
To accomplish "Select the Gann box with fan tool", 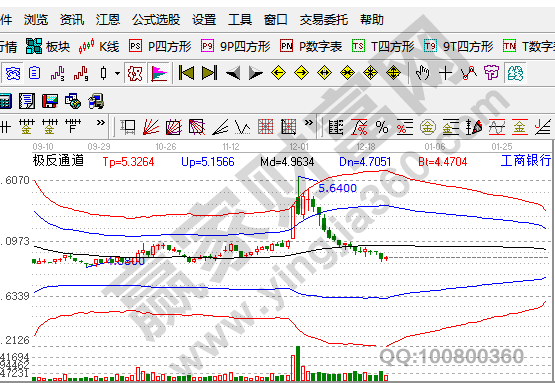I will coord(174,127).
